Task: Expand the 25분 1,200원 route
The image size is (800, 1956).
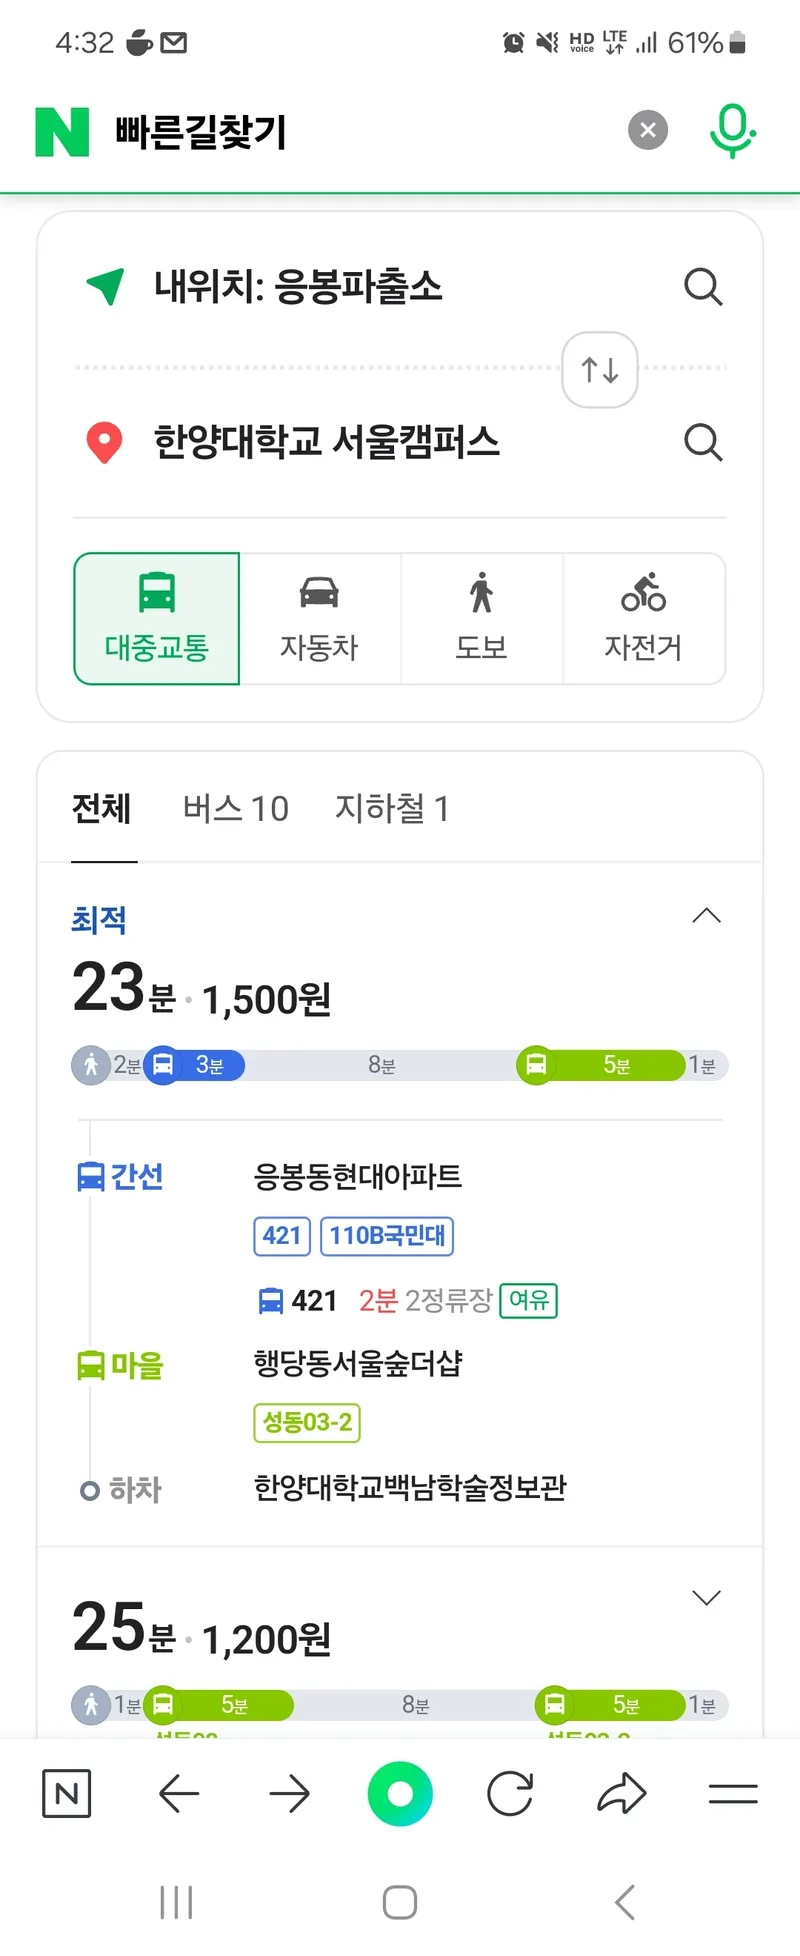Action: [707, 1597]
